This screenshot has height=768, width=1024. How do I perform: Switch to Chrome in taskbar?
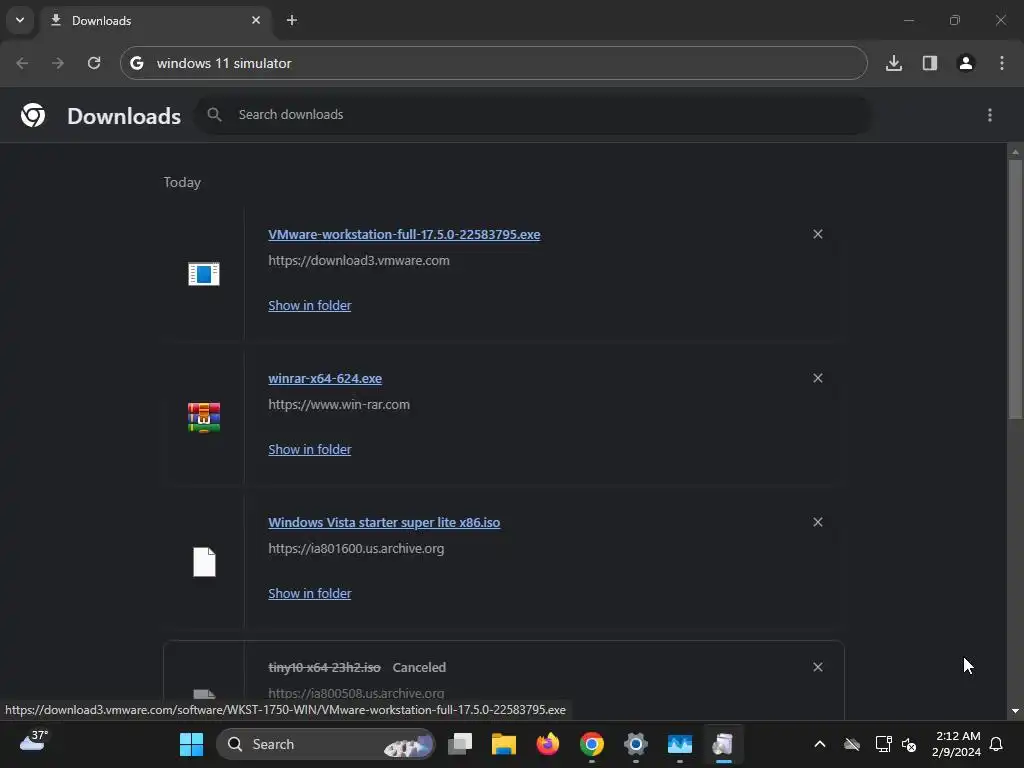coord(592,744)
